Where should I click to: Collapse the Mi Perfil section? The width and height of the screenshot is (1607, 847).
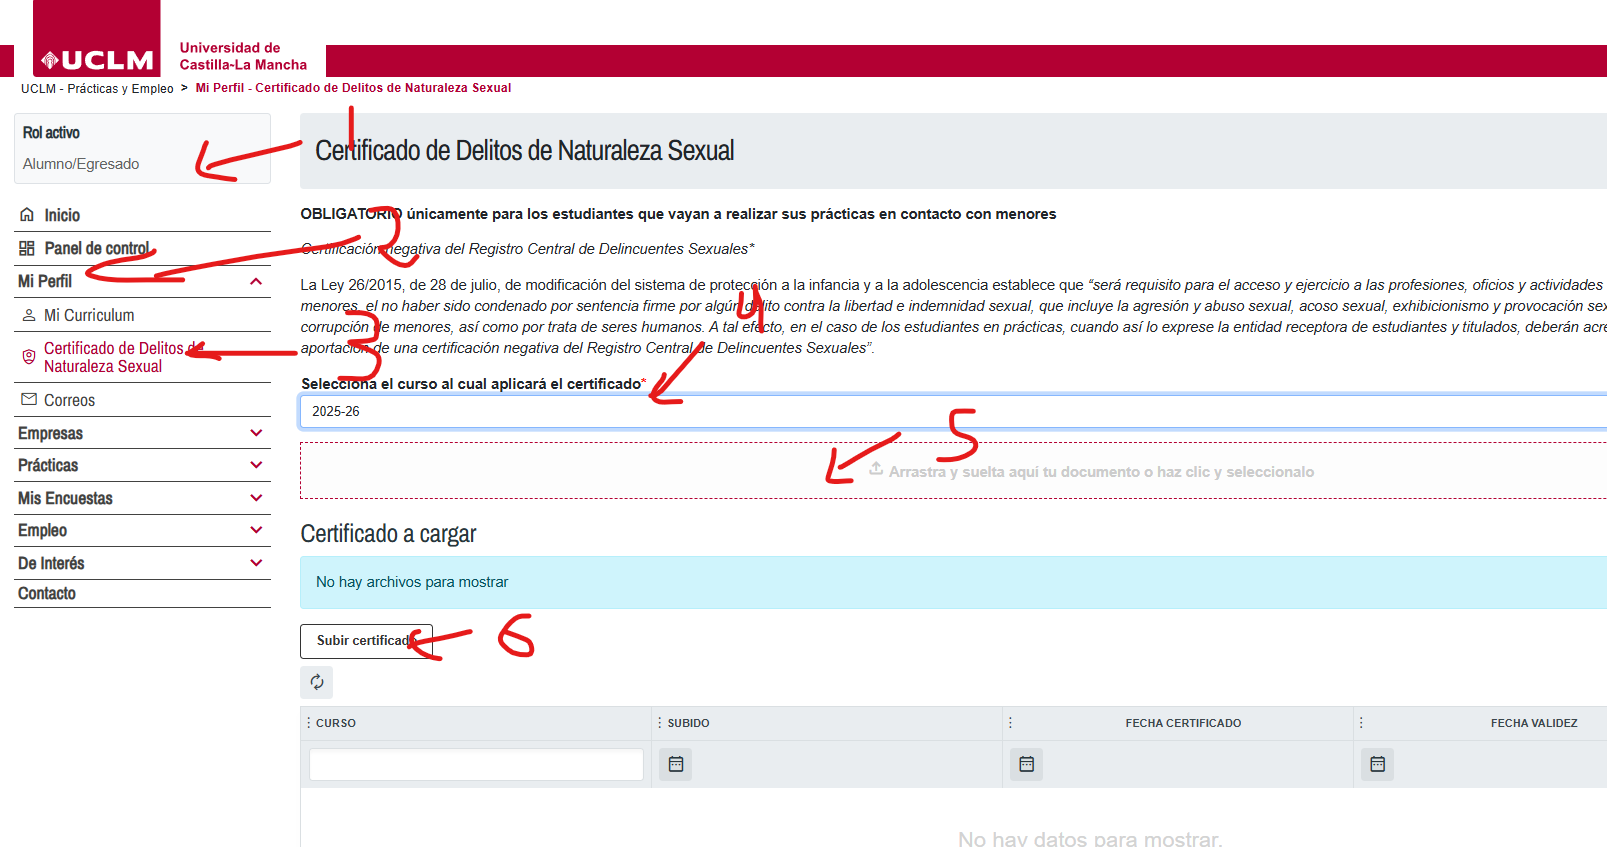point(256,282)
